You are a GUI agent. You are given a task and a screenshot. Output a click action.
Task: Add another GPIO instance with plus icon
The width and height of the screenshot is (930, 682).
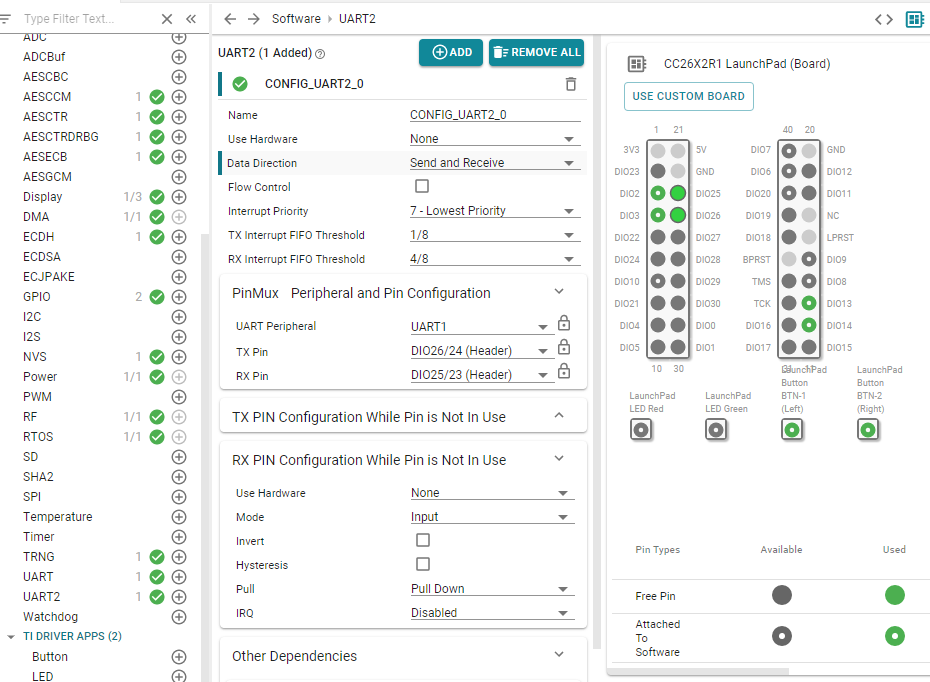pyautogui.click(x=179, y=297)
